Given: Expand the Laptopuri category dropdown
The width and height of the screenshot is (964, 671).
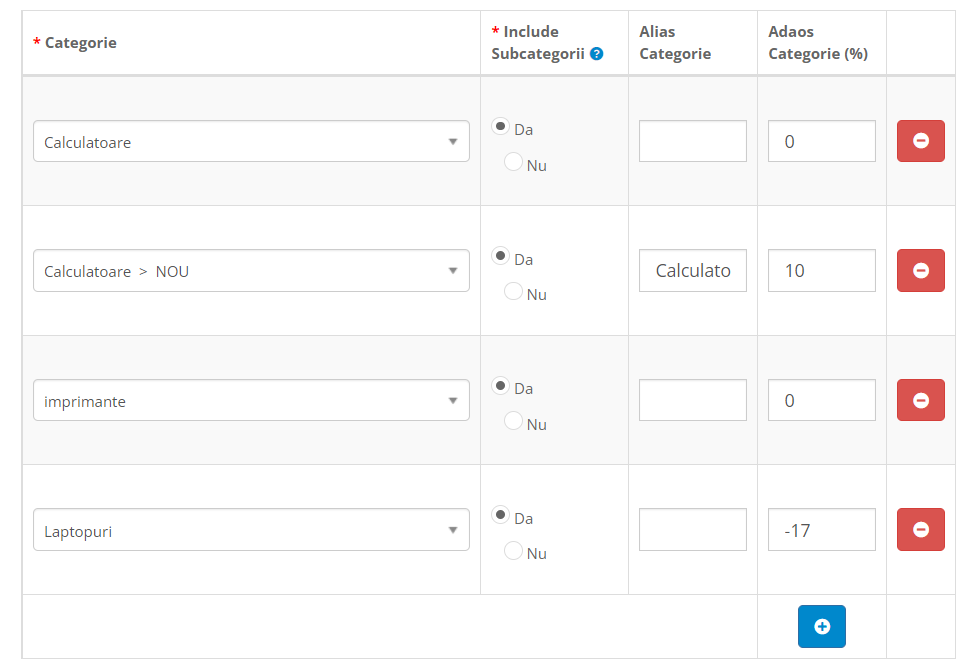Looking at the screenshot, I should point(251,530).
